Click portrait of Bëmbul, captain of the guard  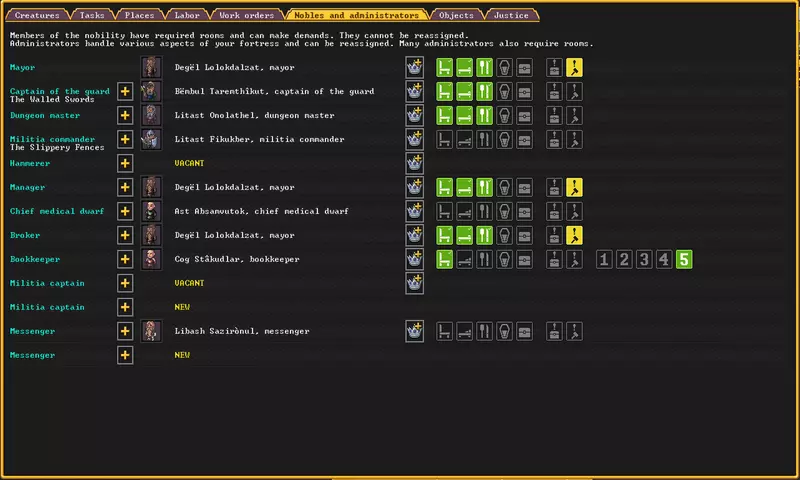[x=151, y=91]
